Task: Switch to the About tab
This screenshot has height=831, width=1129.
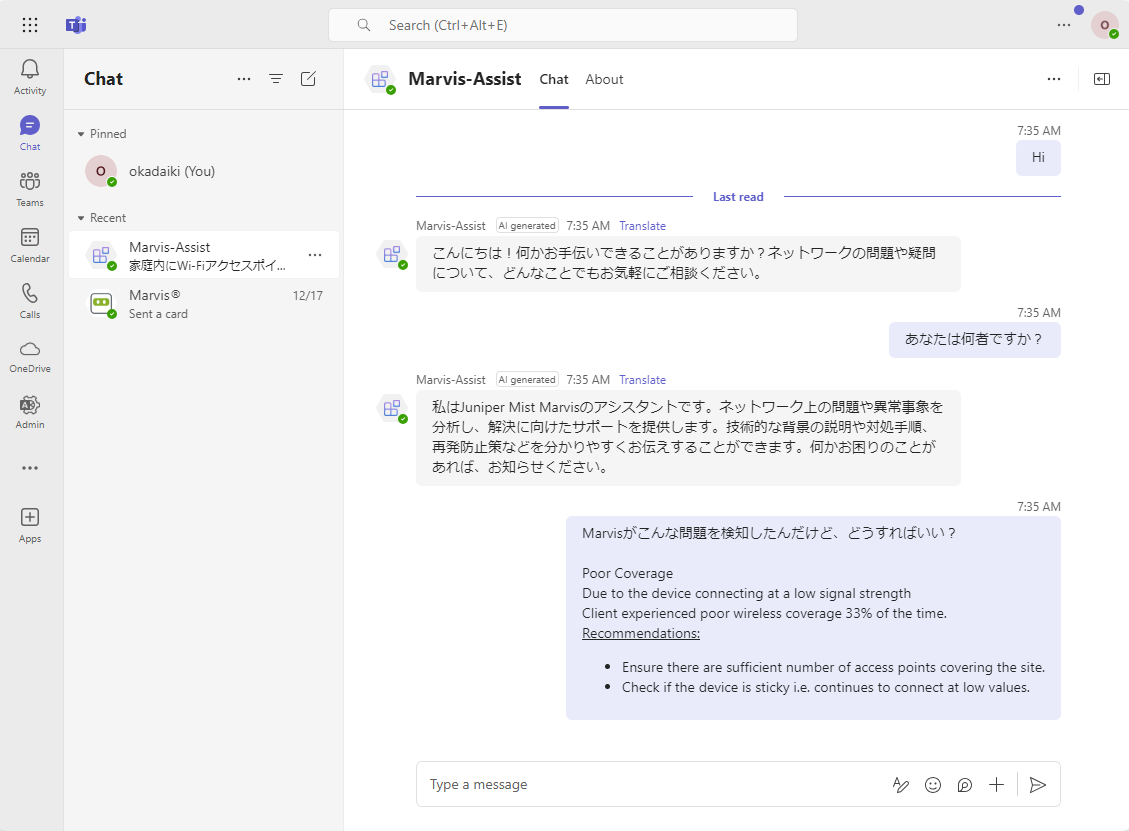Action: pyautogui.click(x=604, y=79)
